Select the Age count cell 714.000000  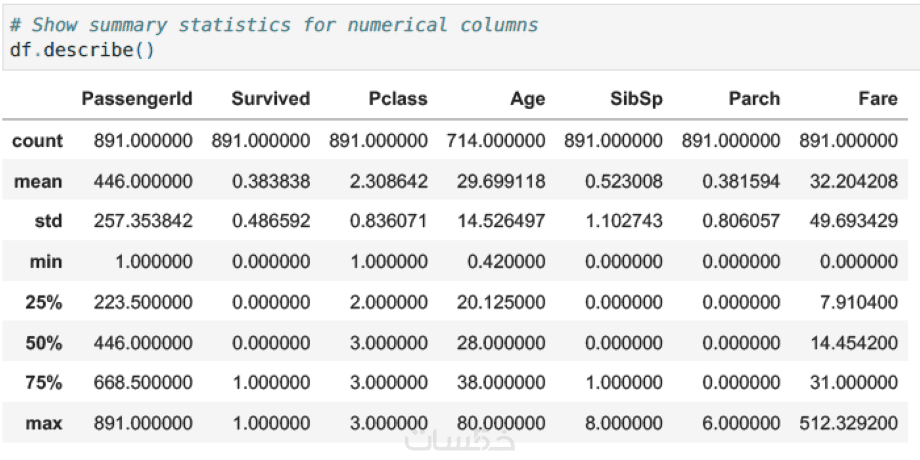[496, 141]
